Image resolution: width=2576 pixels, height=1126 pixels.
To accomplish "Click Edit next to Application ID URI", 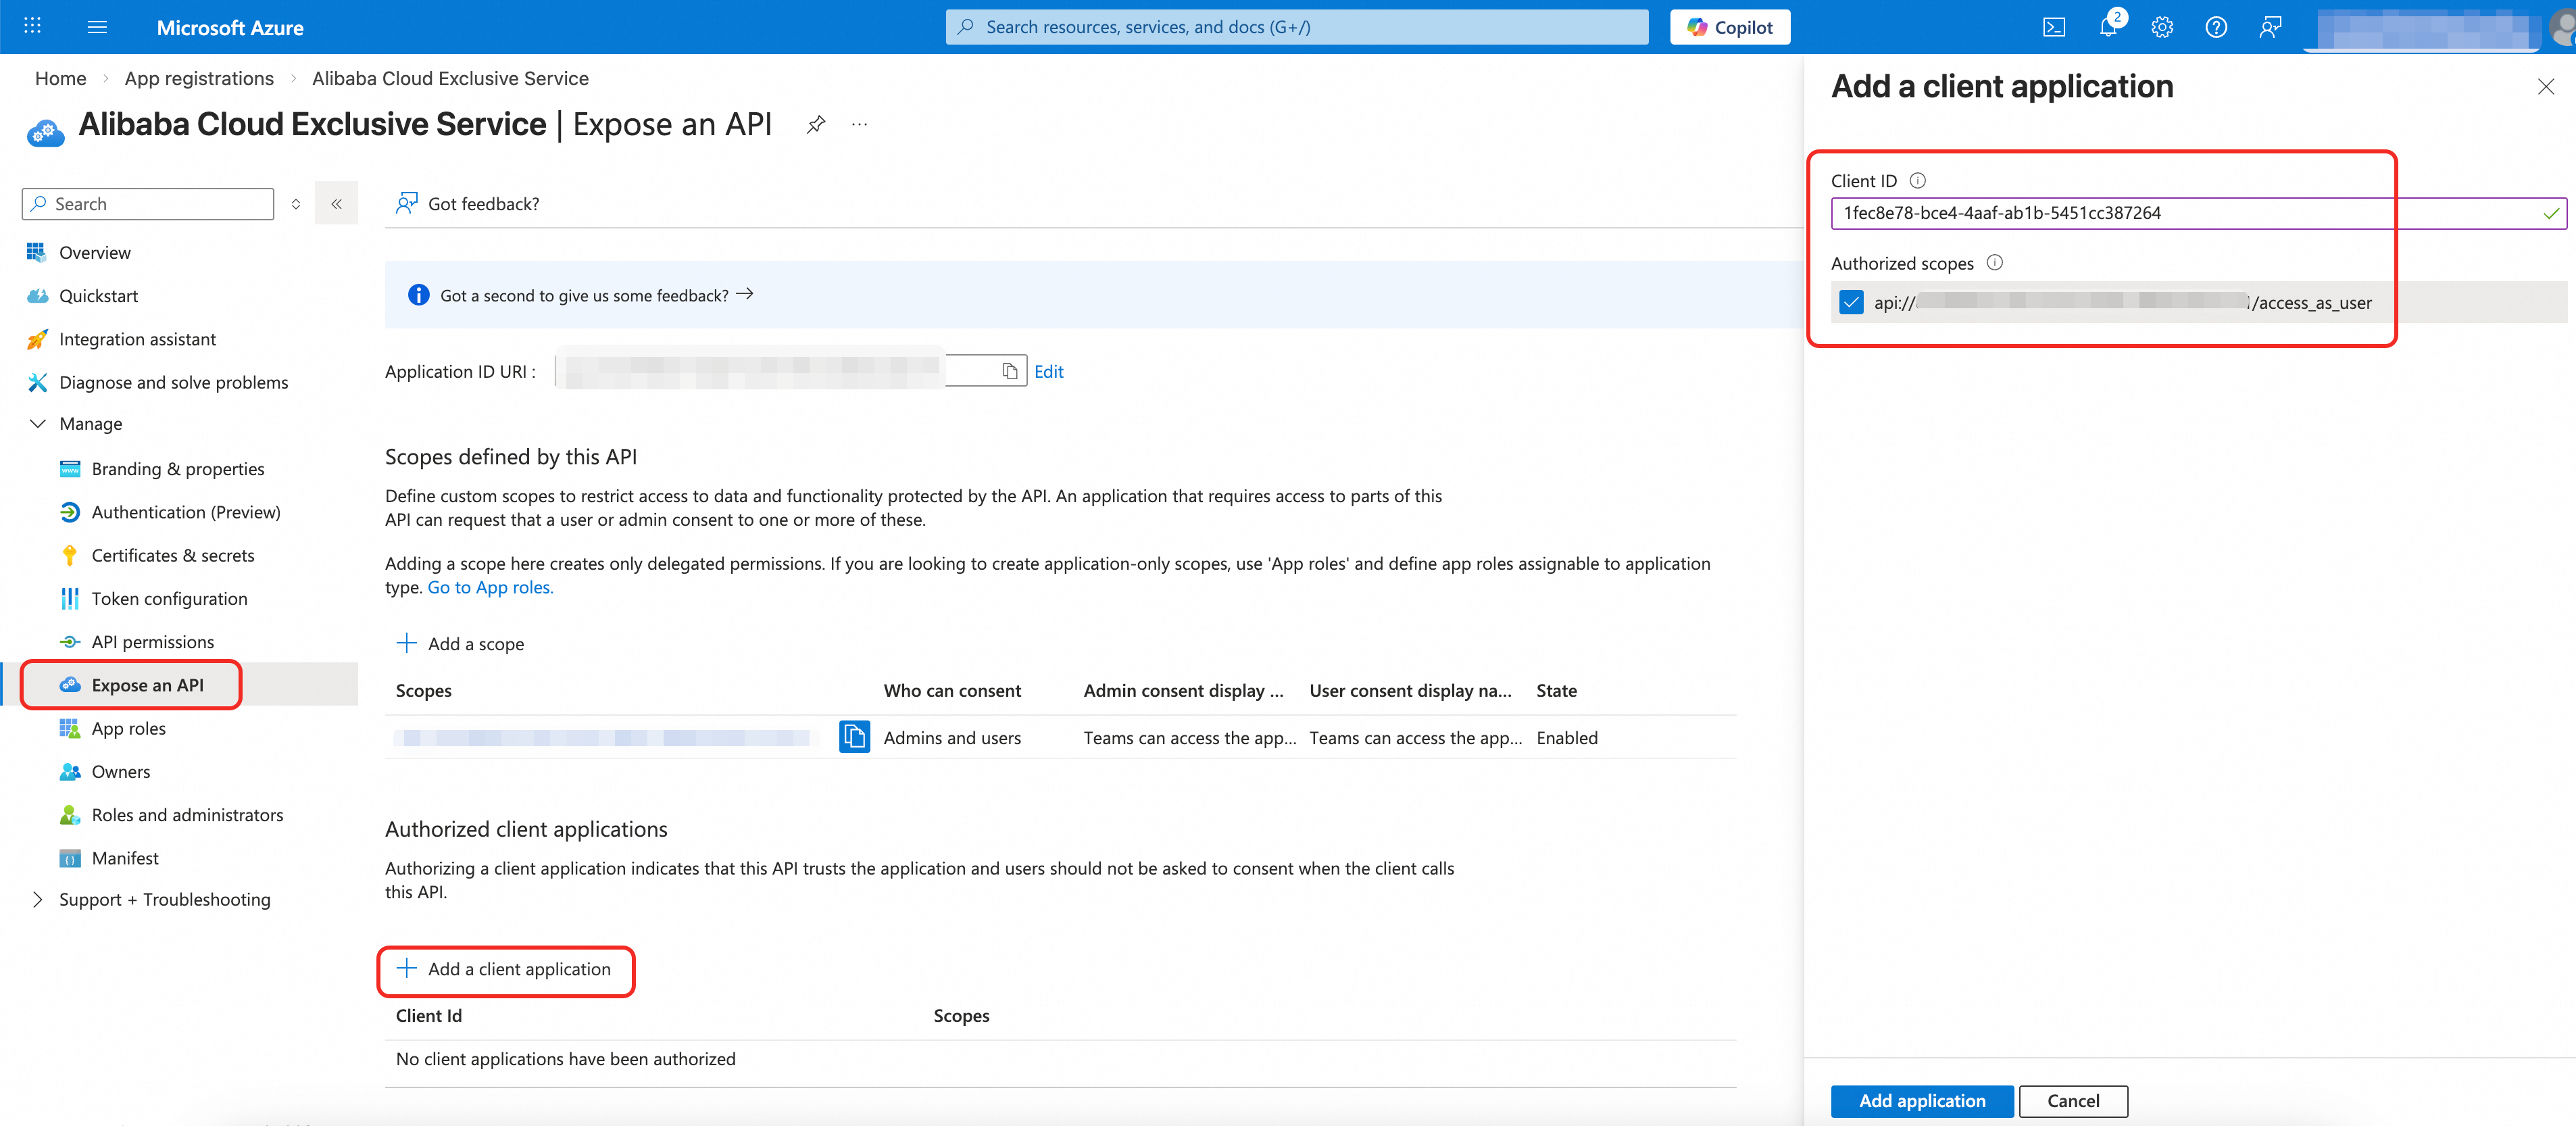I will [x=1048, y=371].
